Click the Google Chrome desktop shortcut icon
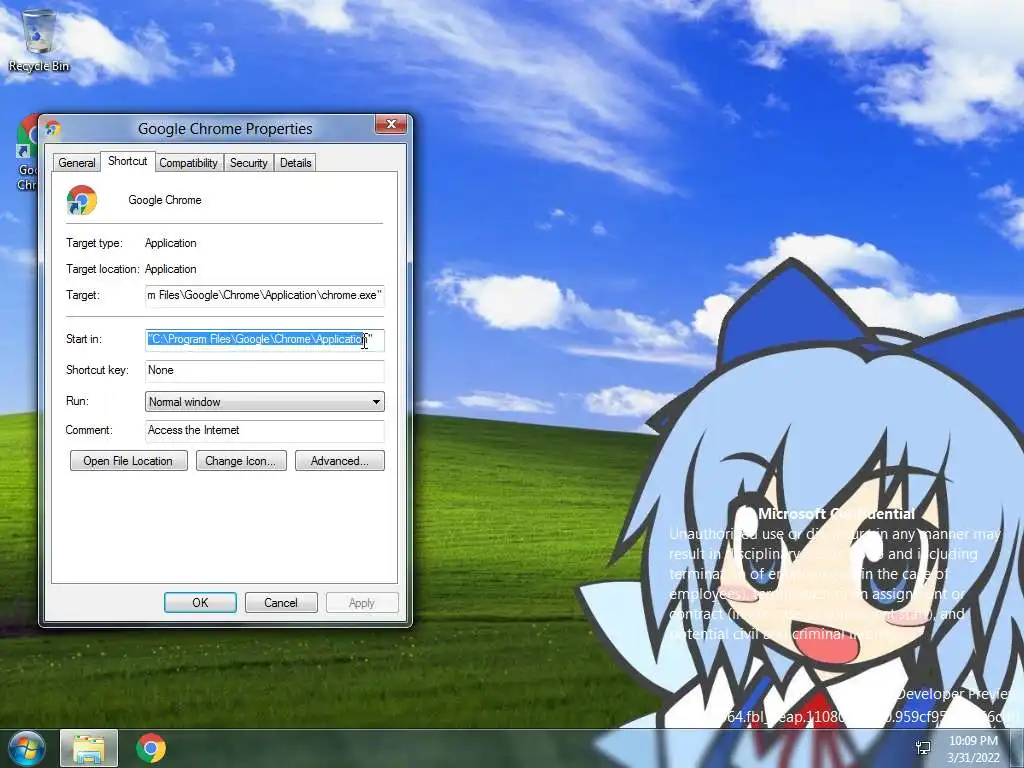The height and width of the screenshot is (768, 1024). pyautogui.click(x=26, y=152)
